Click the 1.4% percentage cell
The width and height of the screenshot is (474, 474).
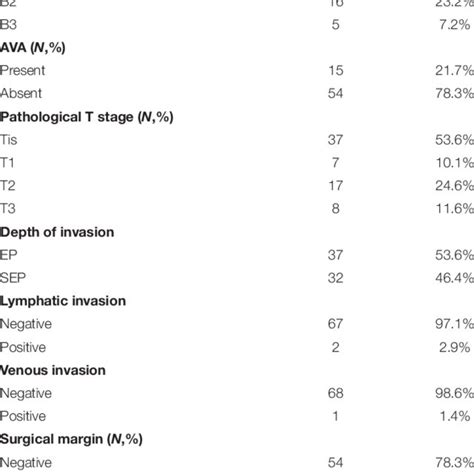[x=455, y=416]
